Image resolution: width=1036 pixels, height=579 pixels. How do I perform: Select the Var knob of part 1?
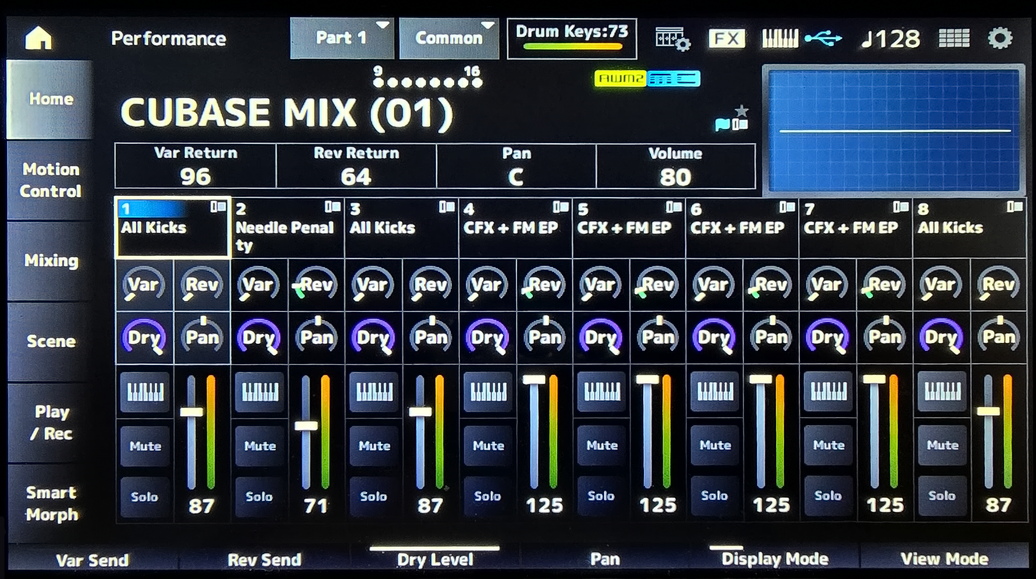144,285
